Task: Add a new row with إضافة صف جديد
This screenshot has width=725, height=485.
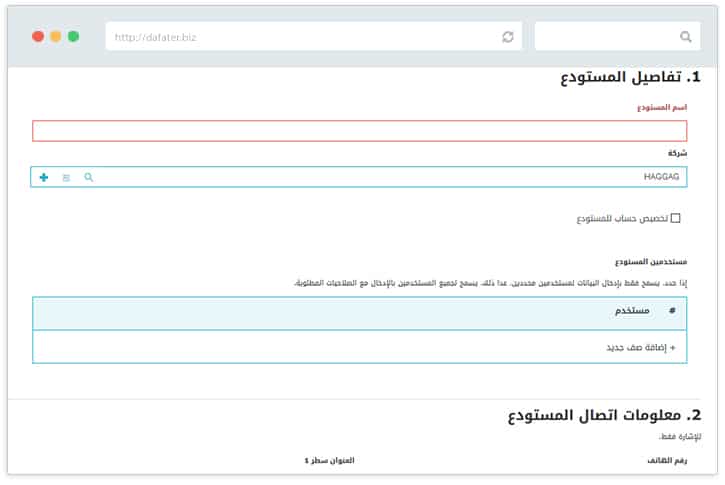Action: click(640, 347)
